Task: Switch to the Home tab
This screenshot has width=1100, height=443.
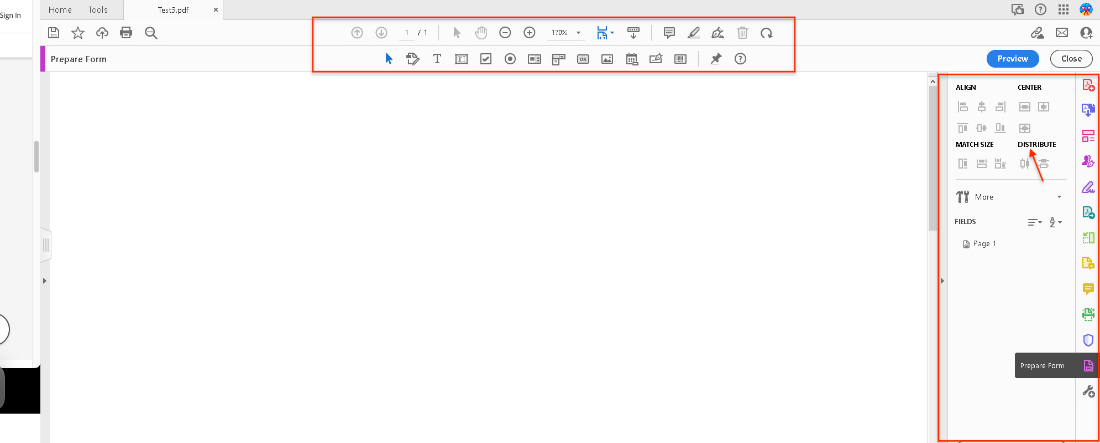Action: (60, 9)
